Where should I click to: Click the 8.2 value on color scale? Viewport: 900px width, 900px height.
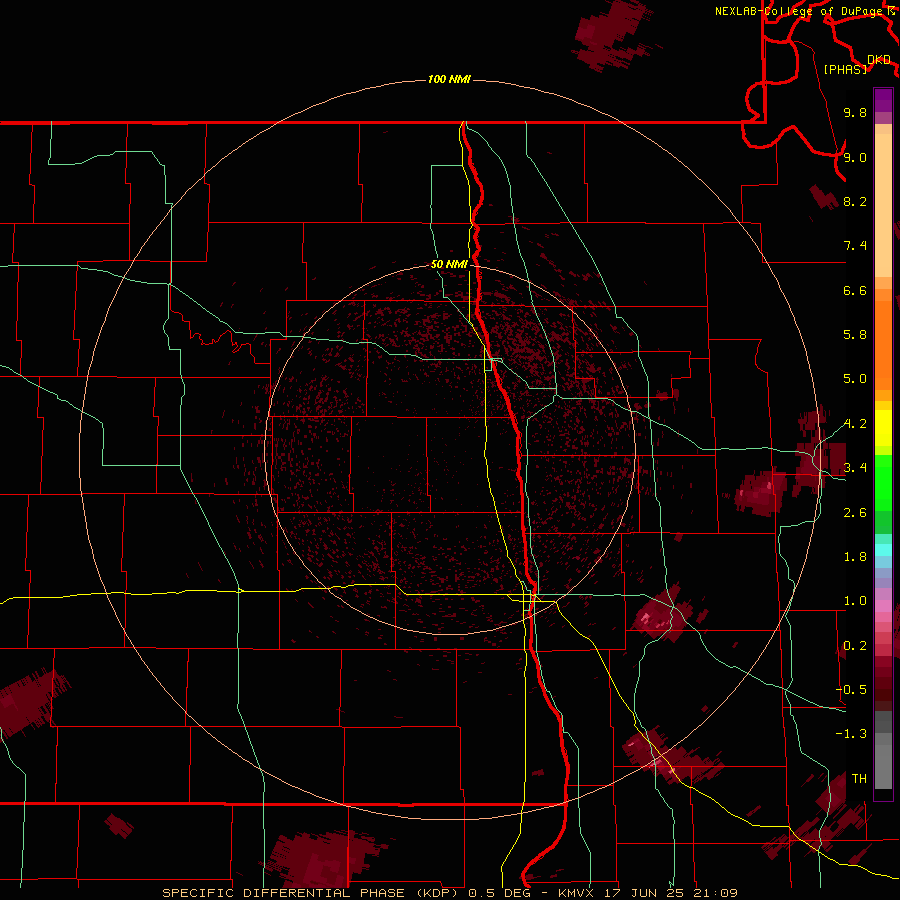click(x=855, y=201)
